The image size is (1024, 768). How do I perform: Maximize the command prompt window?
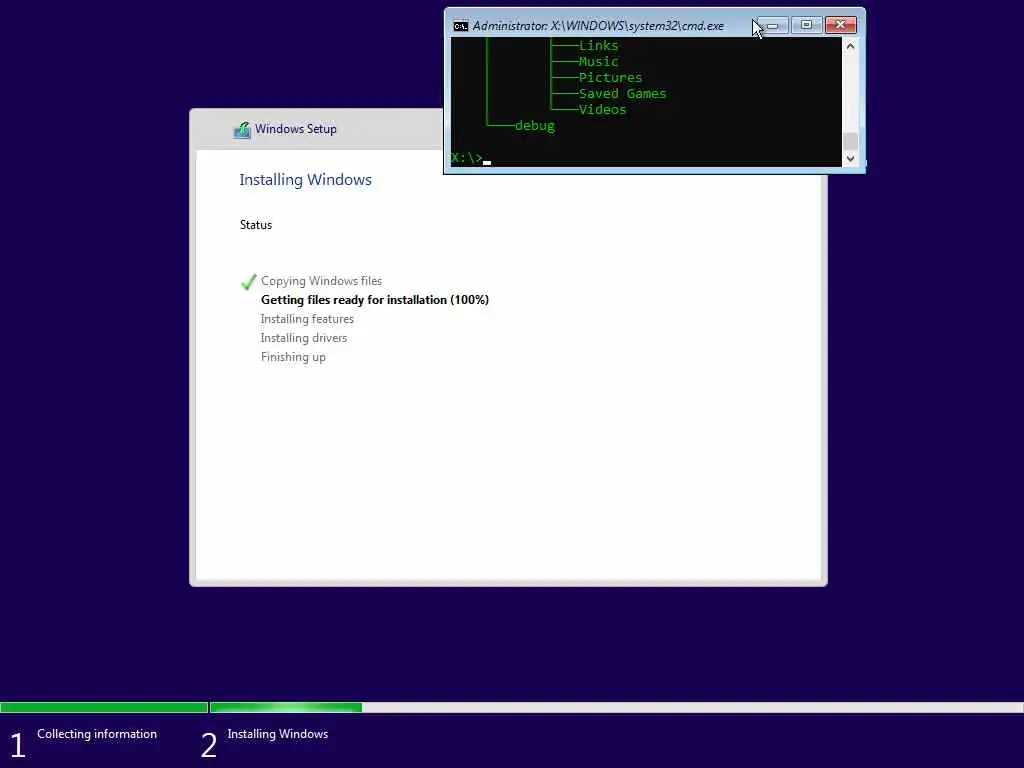(x=807, y=25)
